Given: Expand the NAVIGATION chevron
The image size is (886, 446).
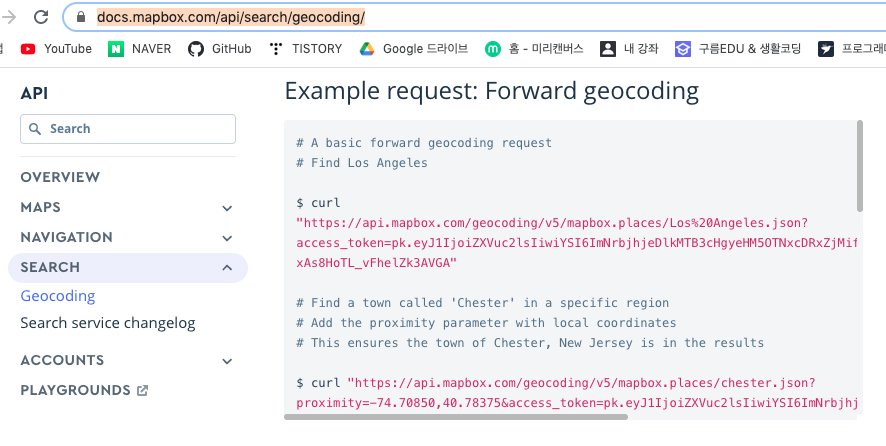Looking at the screenshot, I should (x=227, y=239).
